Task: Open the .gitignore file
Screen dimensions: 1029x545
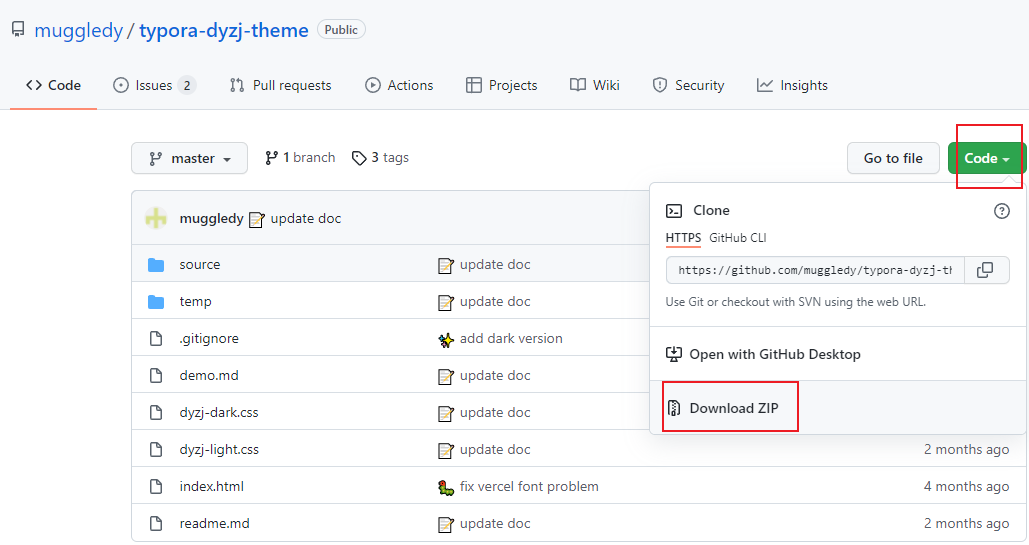Action: 209,339
